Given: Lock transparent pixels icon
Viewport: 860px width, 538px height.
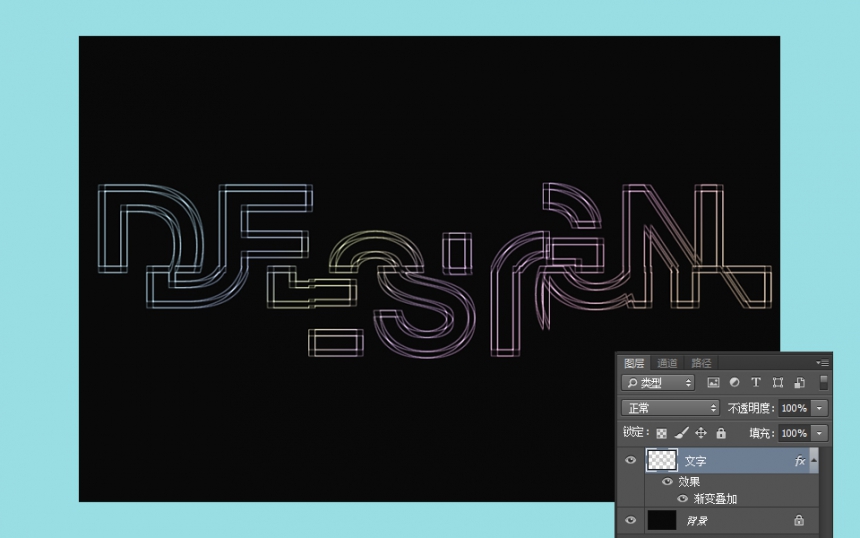Looking at the screenshot, I should pos(661,433).
